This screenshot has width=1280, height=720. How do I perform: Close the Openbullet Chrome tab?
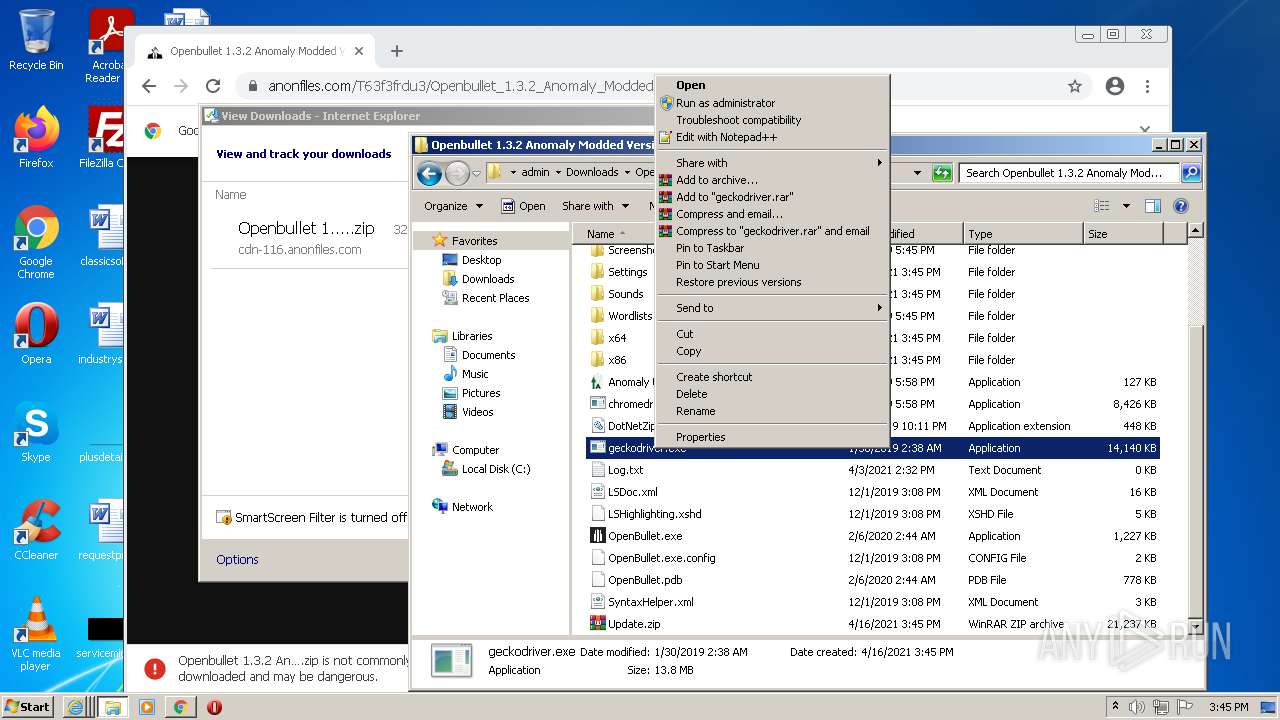point(360,51)
